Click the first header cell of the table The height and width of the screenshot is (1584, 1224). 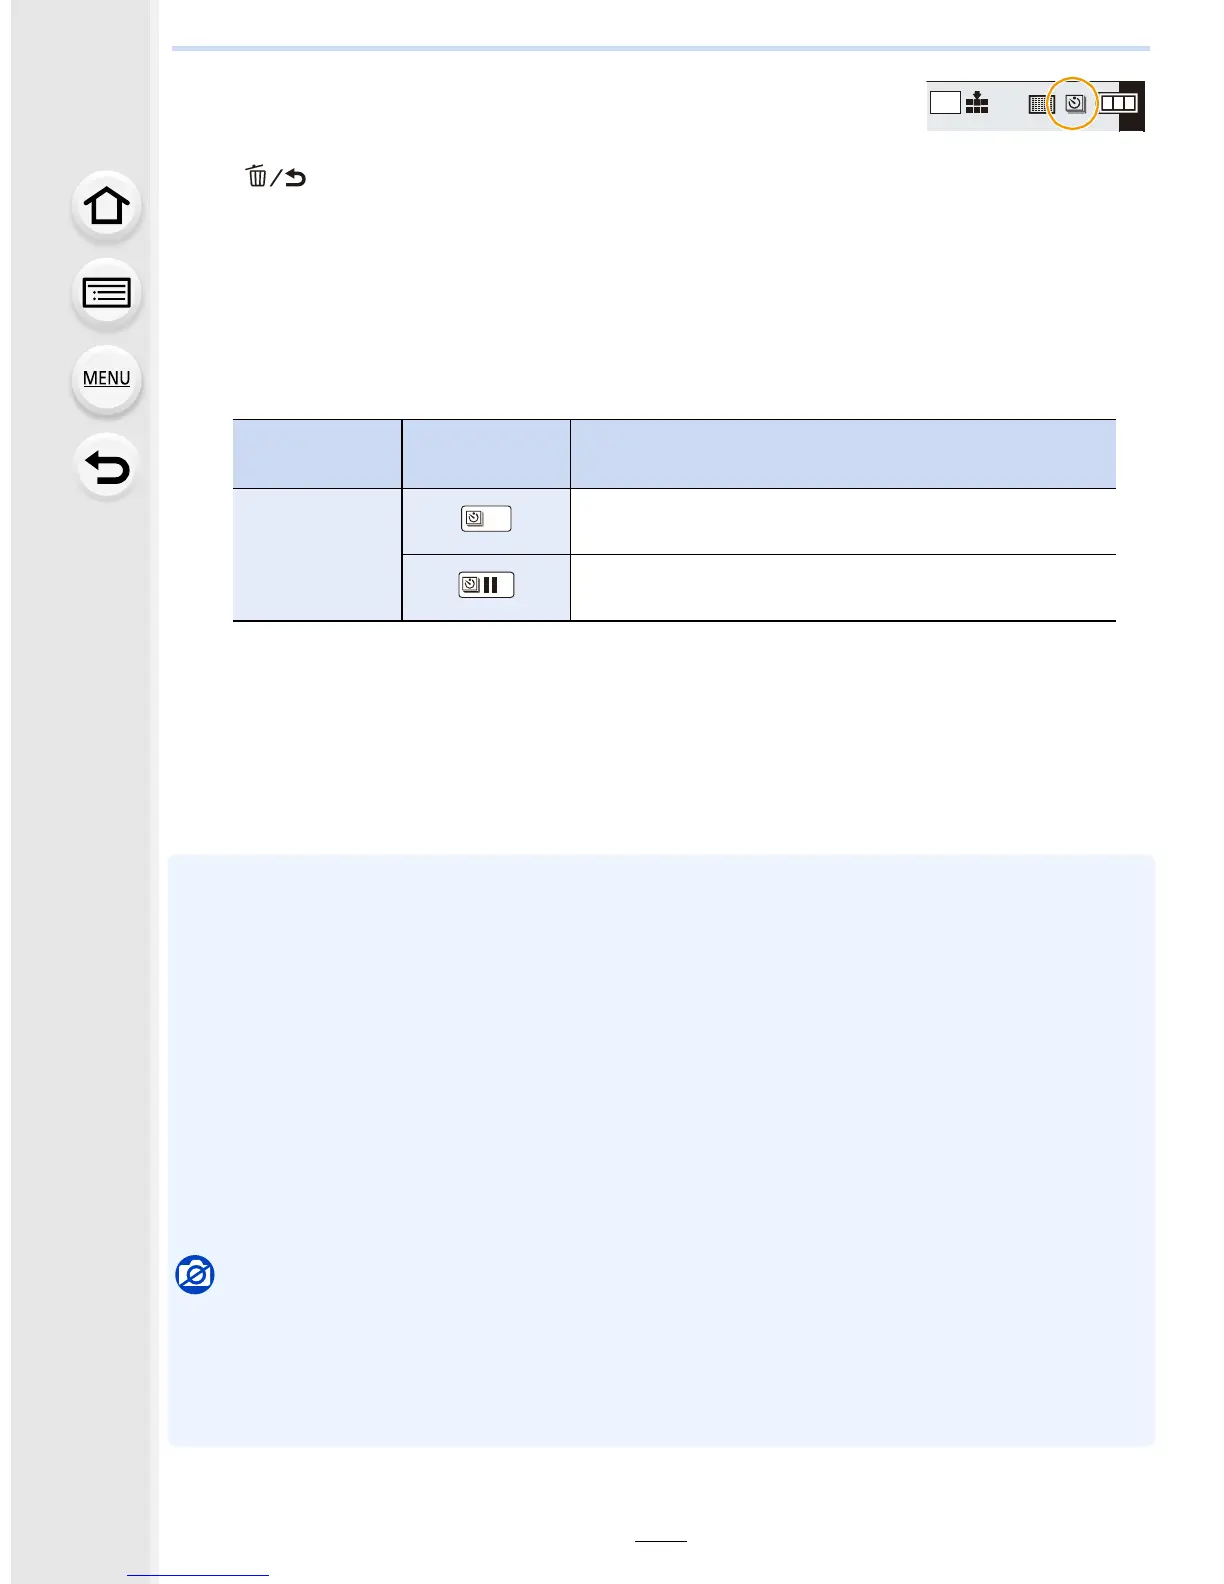(x=317, y=454)
